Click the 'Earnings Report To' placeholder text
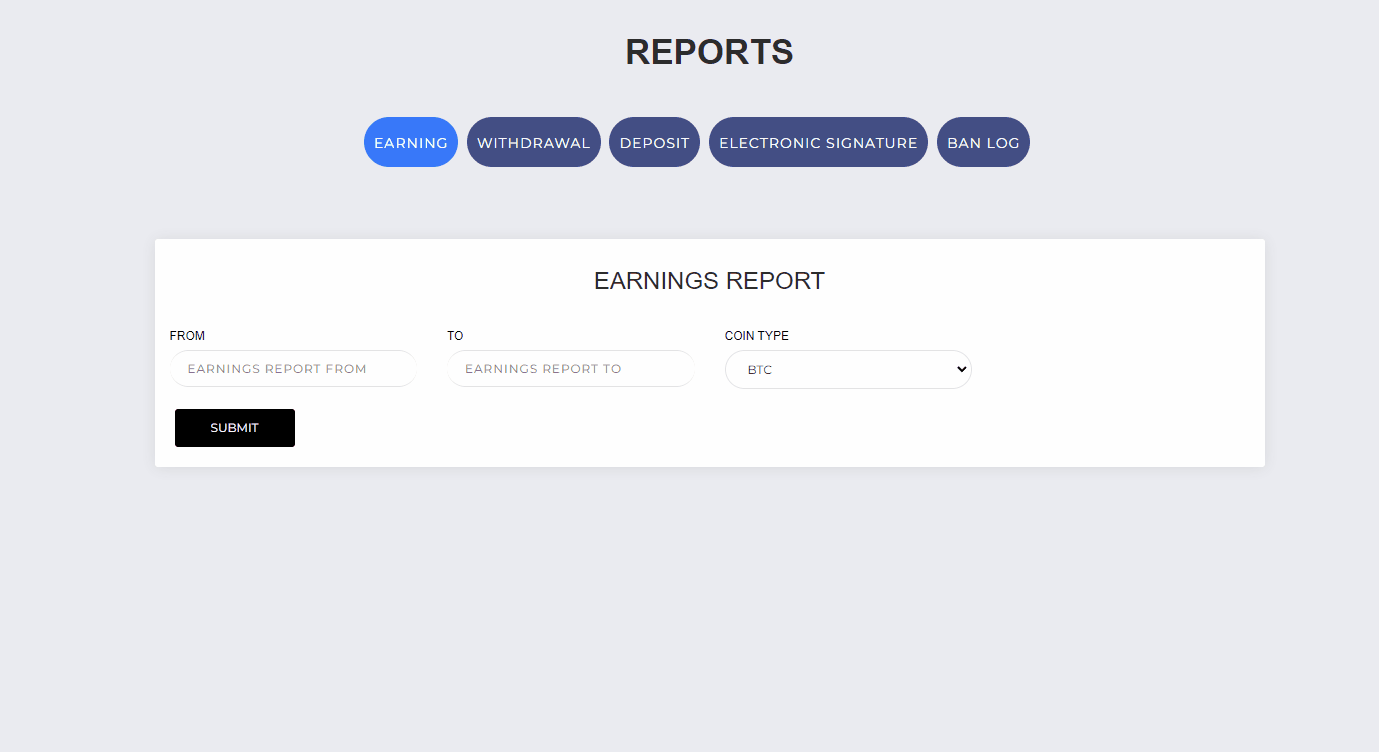This screenshot has width=1379, height=752. (x=543, y=369)
